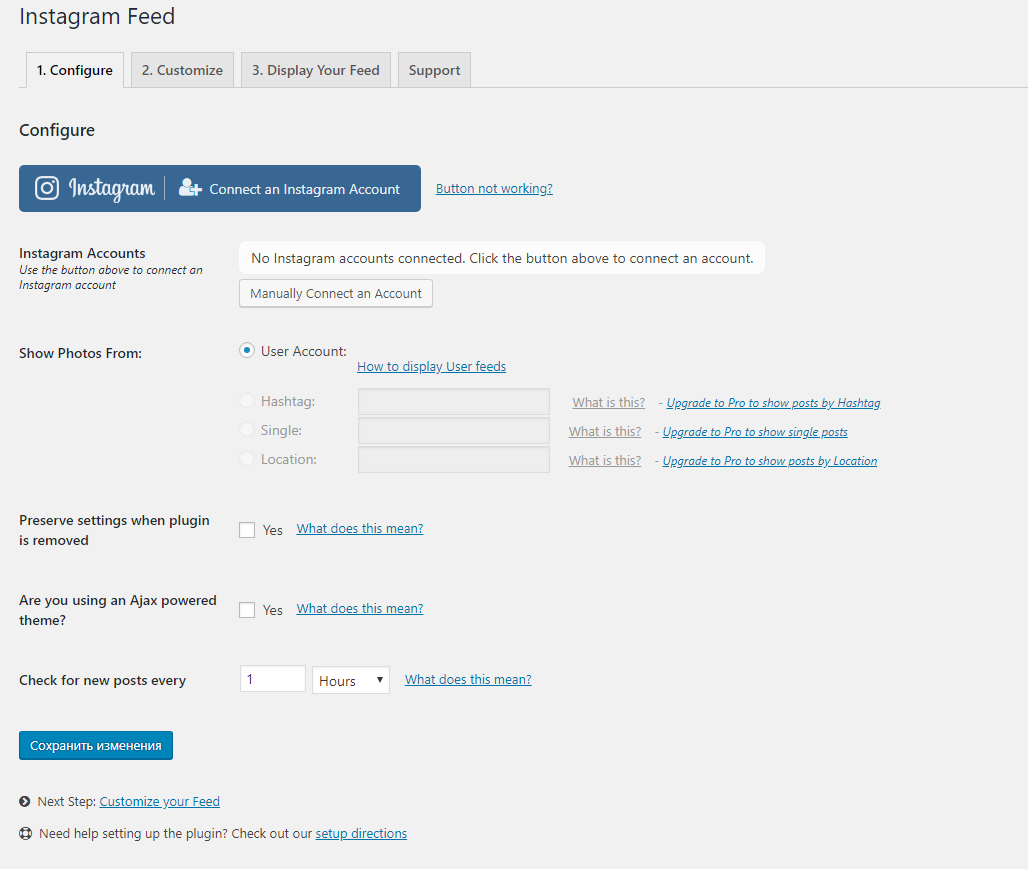
Task: Click the arrow icon beside Next Step
Action: point(25,801)
